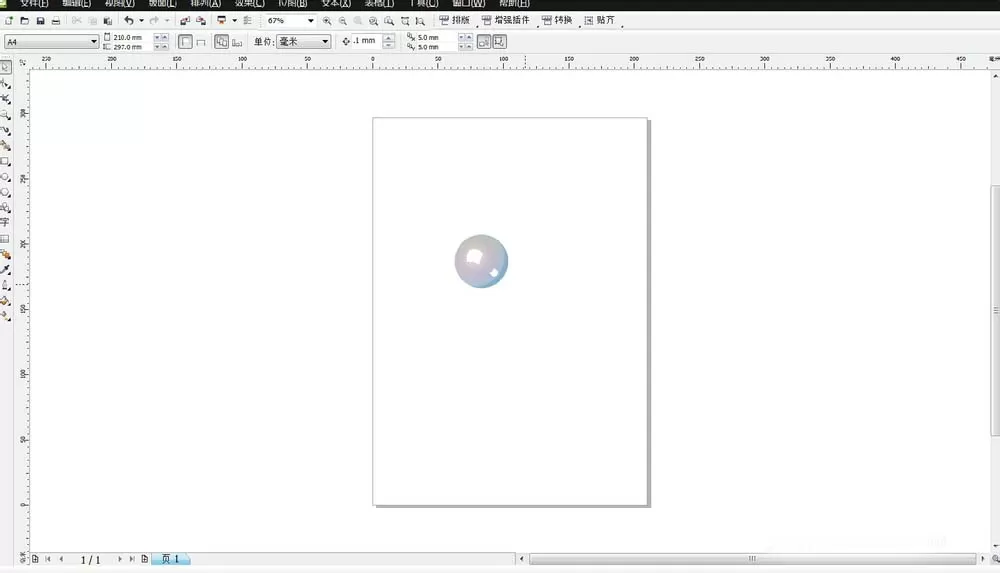The width and height of the screenshot is (1000, 573).
Task: Click the Copy icon
Action: [x=92, y=21]
